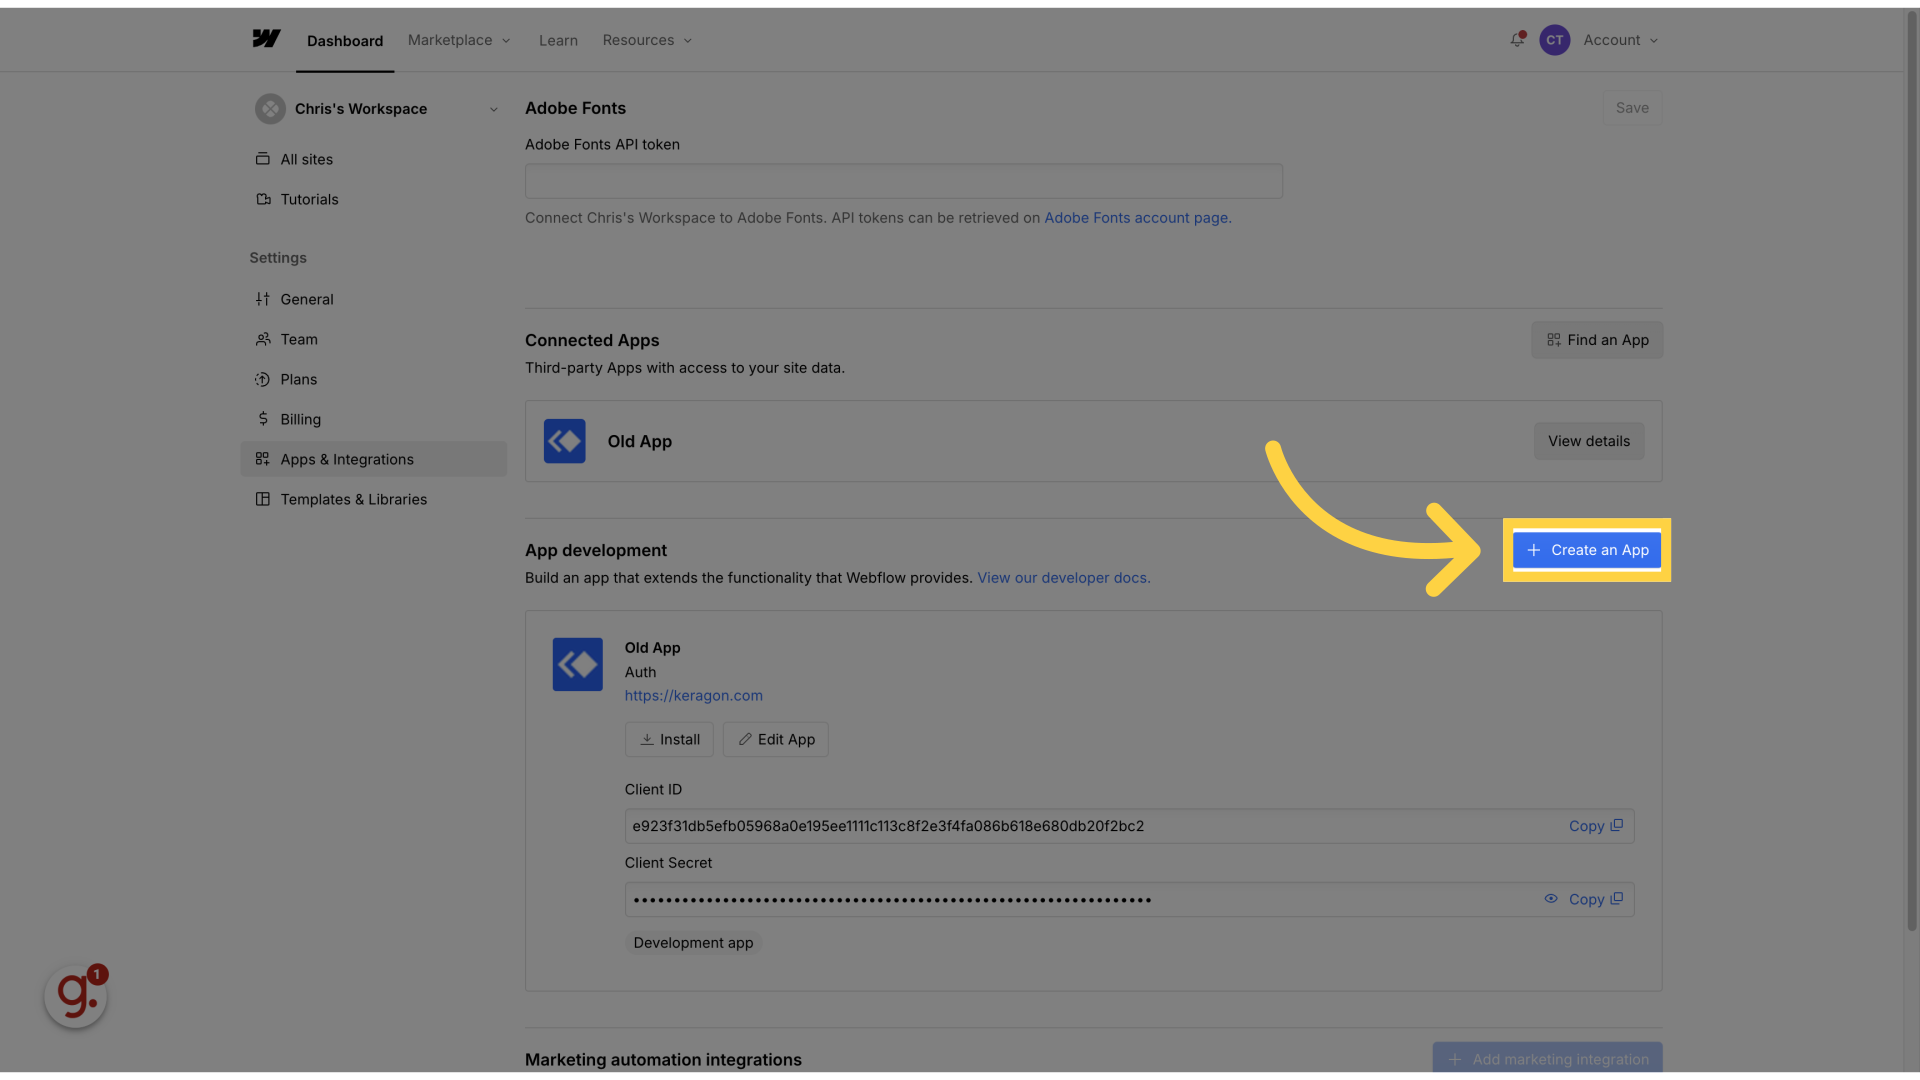Click the Connected Apps heading

click(x=592, y=340)
